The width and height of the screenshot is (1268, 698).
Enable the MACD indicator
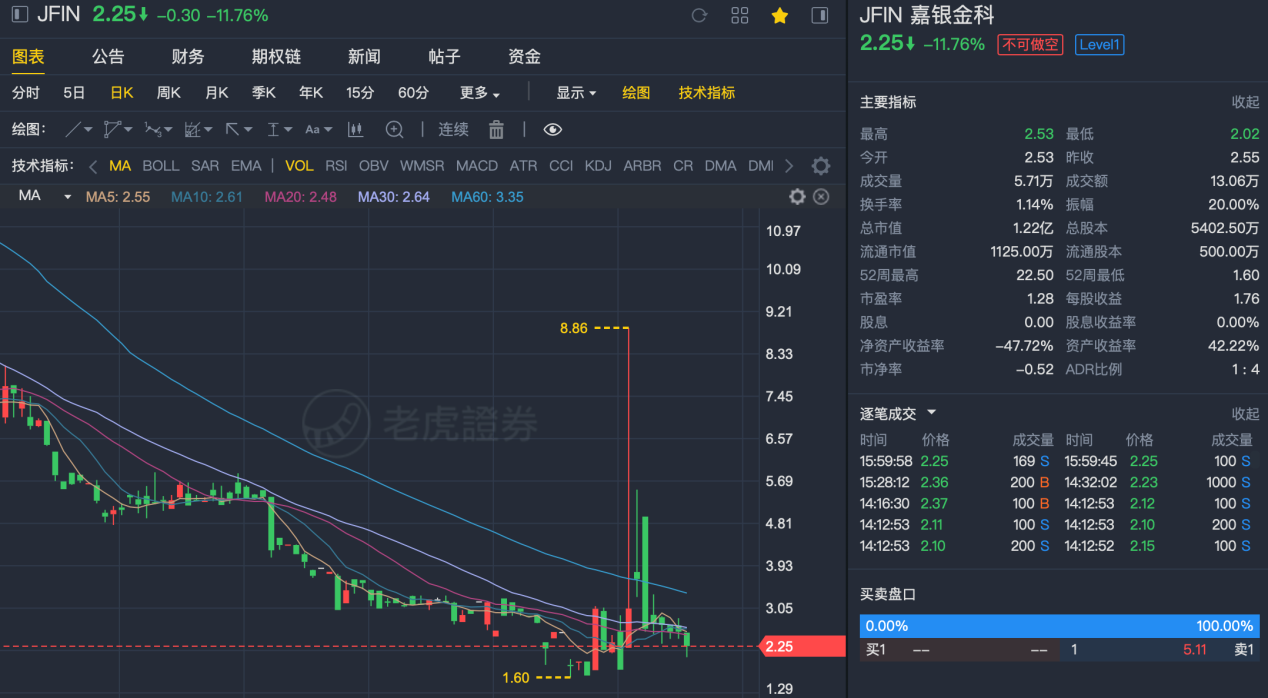[477, 166]
